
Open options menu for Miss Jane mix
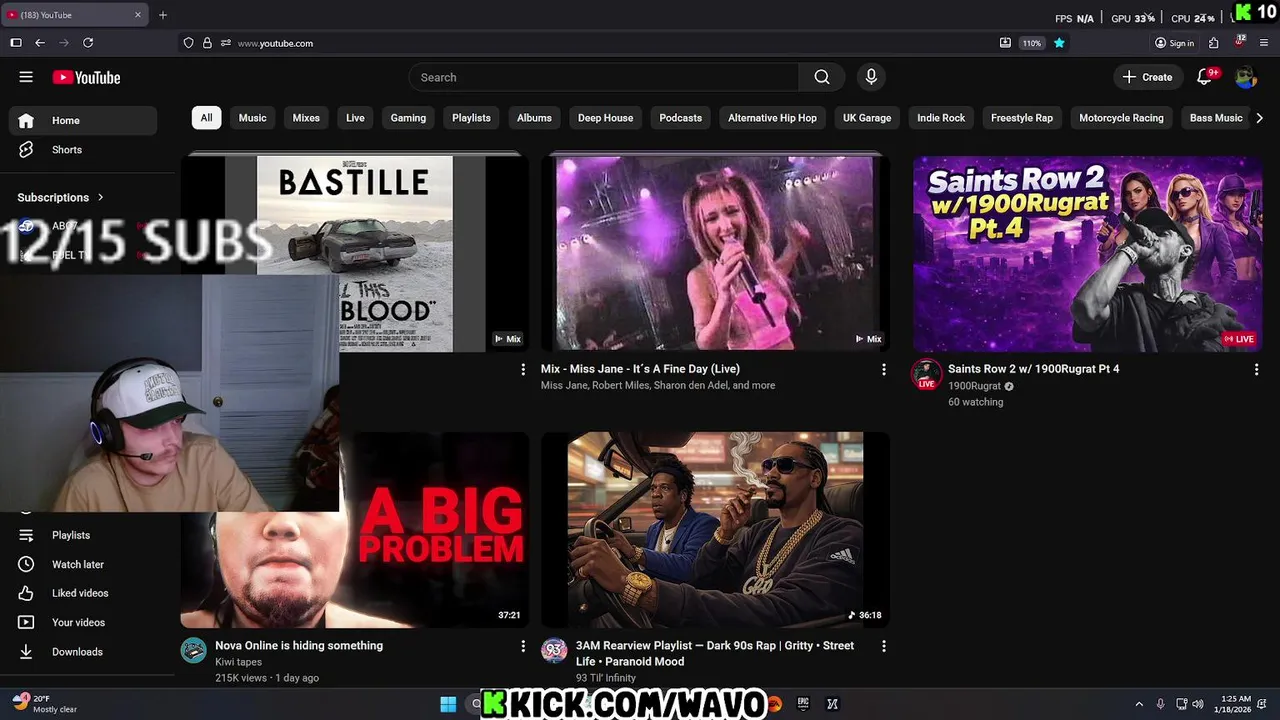[x=883, y=370]
